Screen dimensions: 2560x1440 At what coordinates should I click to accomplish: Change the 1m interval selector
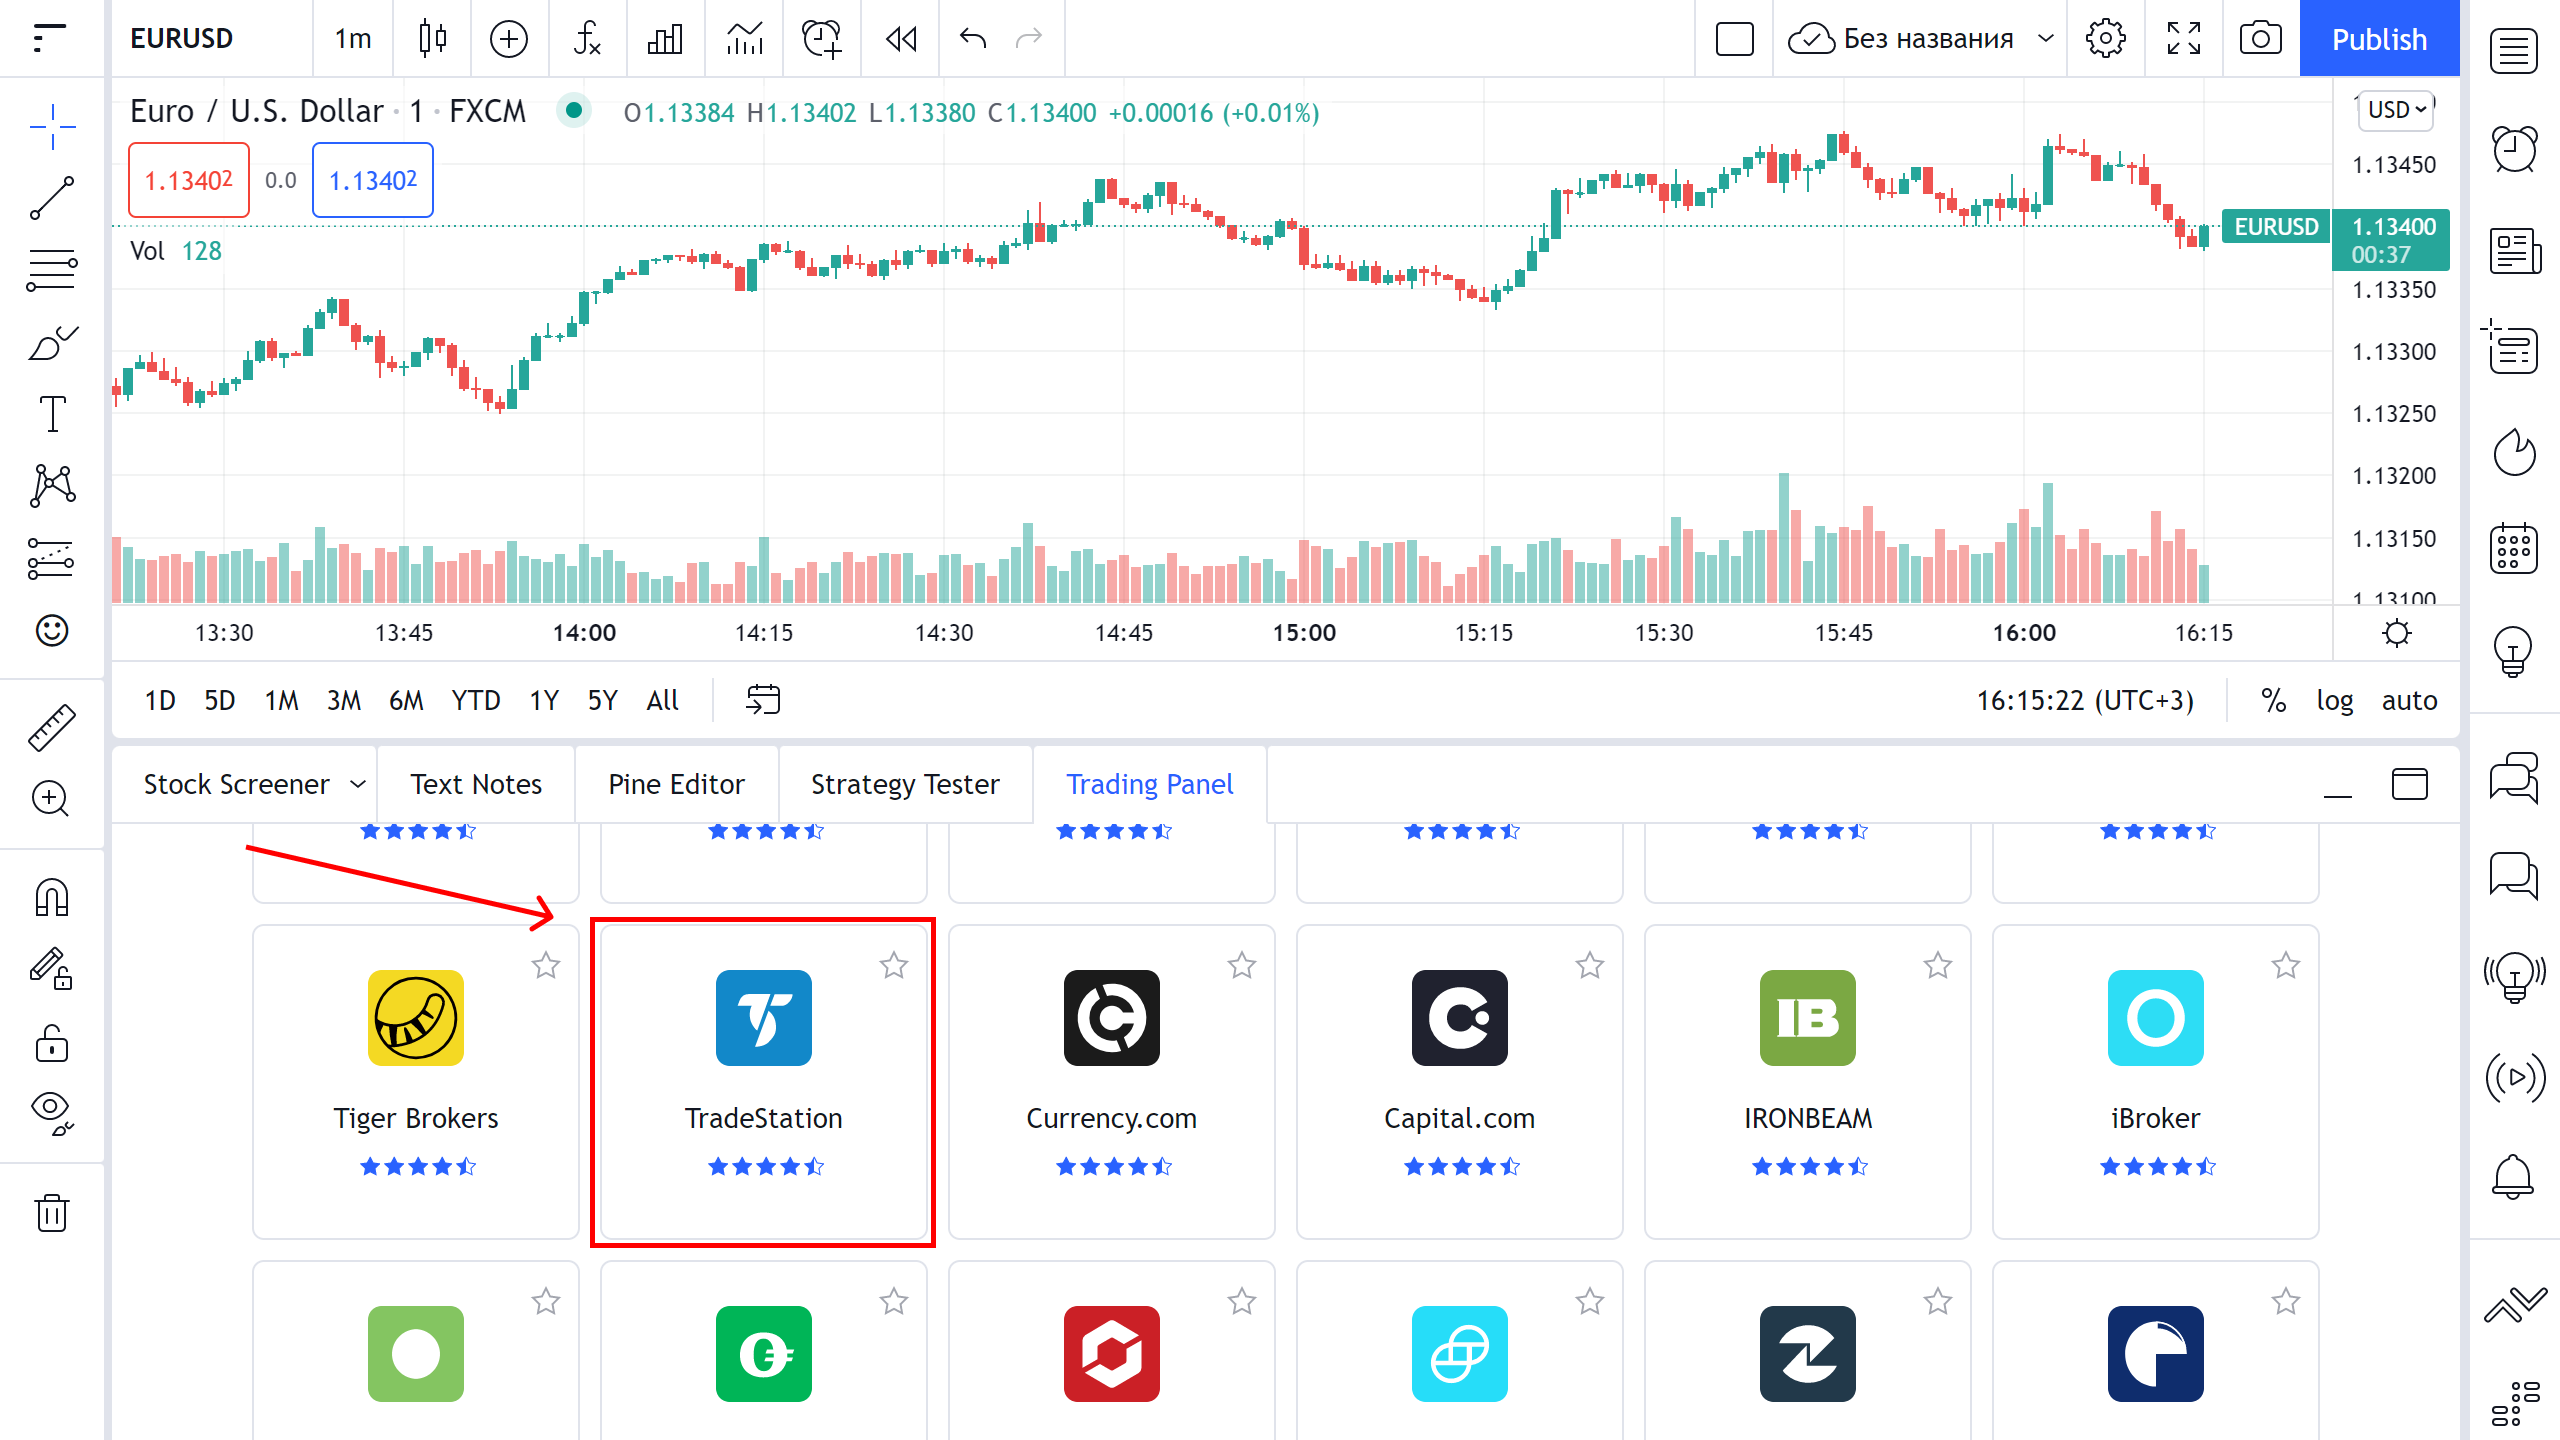point(353,38)
